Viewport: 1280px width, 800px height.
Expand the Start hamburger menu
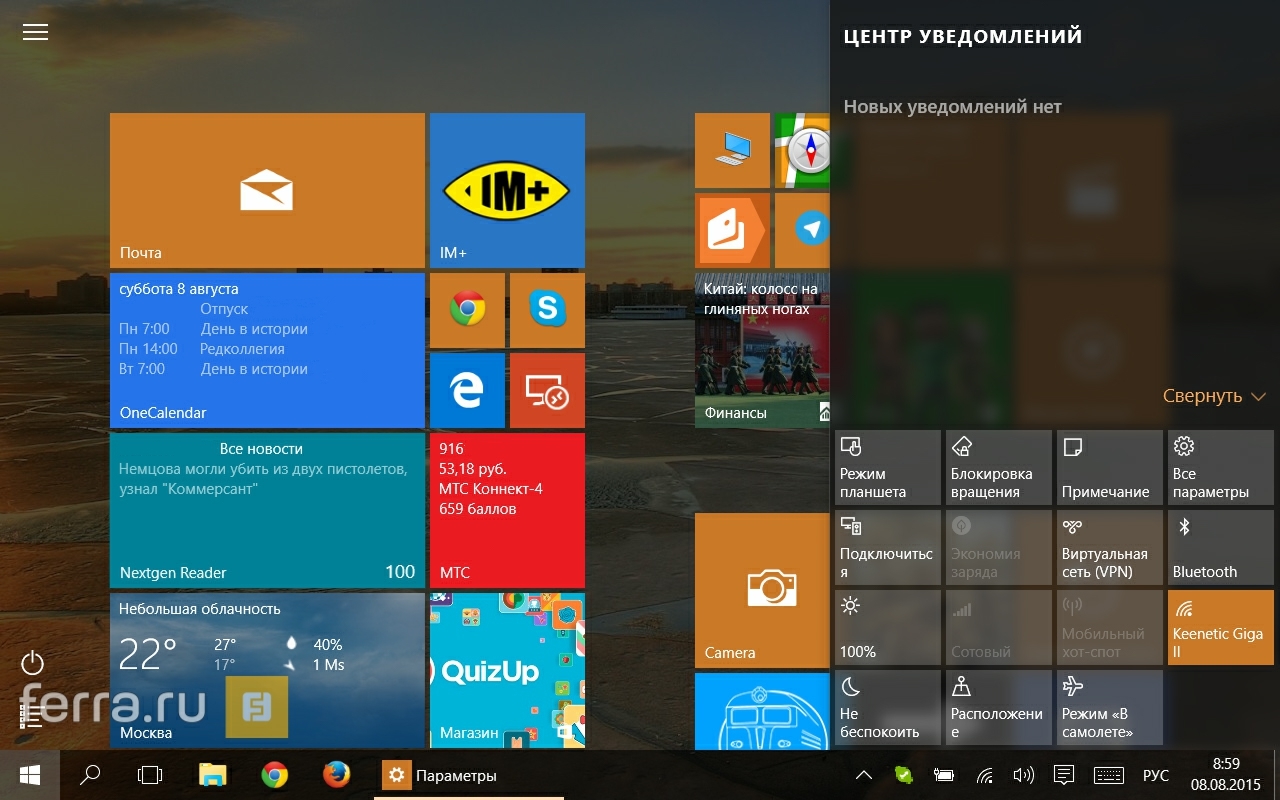35,32
